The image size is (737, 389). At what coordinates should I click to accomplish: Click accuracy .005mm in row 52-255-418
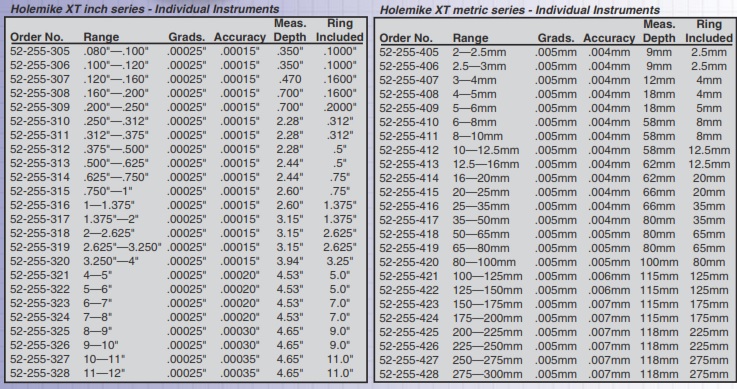point(609,234)
